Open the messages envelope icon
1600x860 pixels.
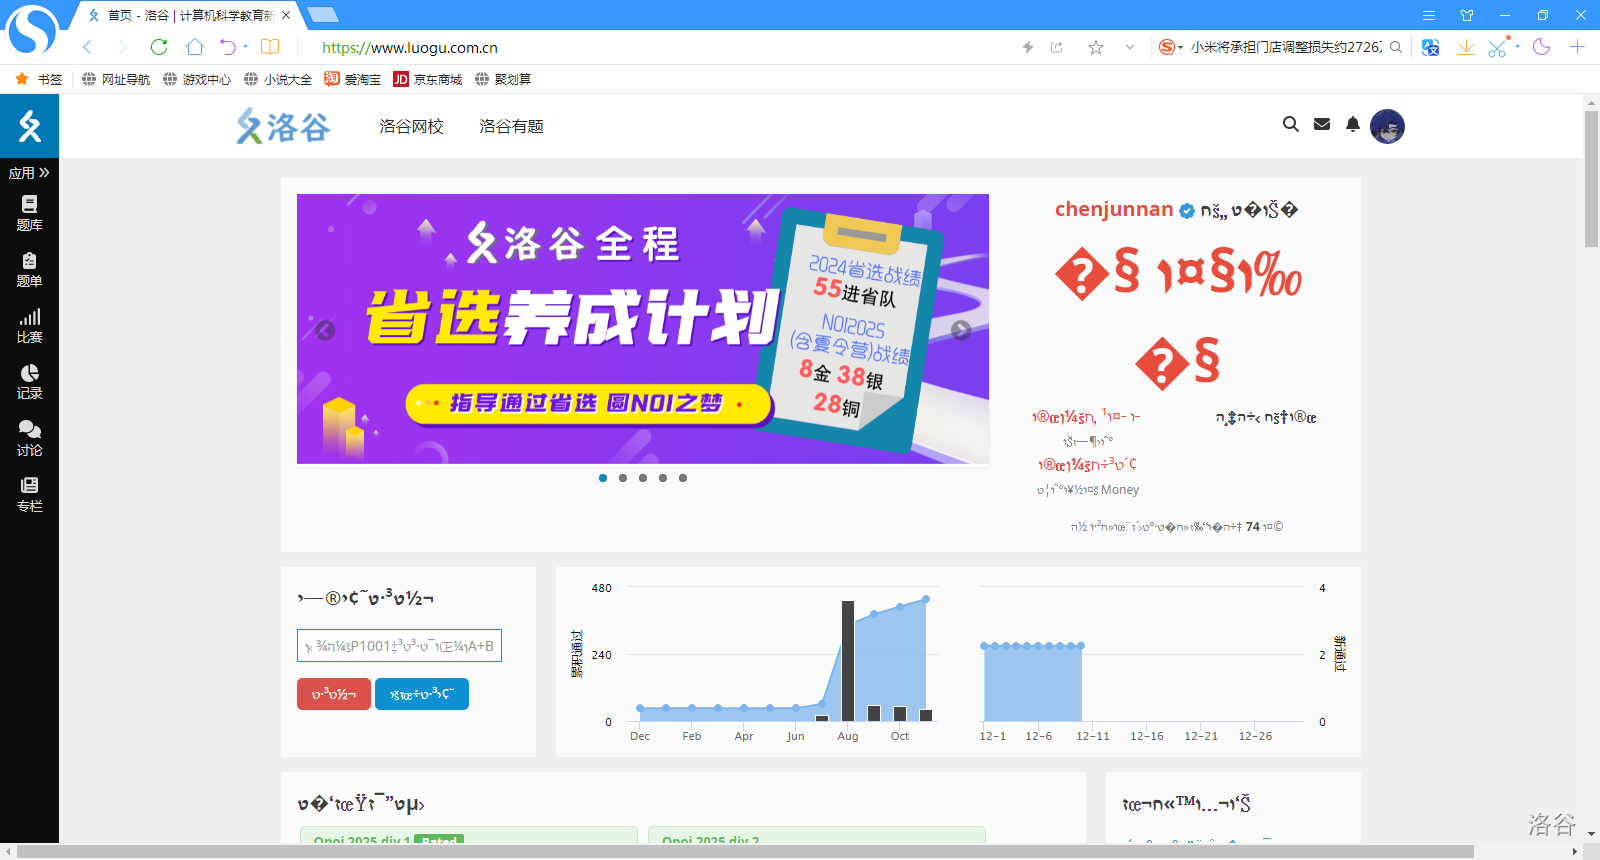pos(1321,125)
